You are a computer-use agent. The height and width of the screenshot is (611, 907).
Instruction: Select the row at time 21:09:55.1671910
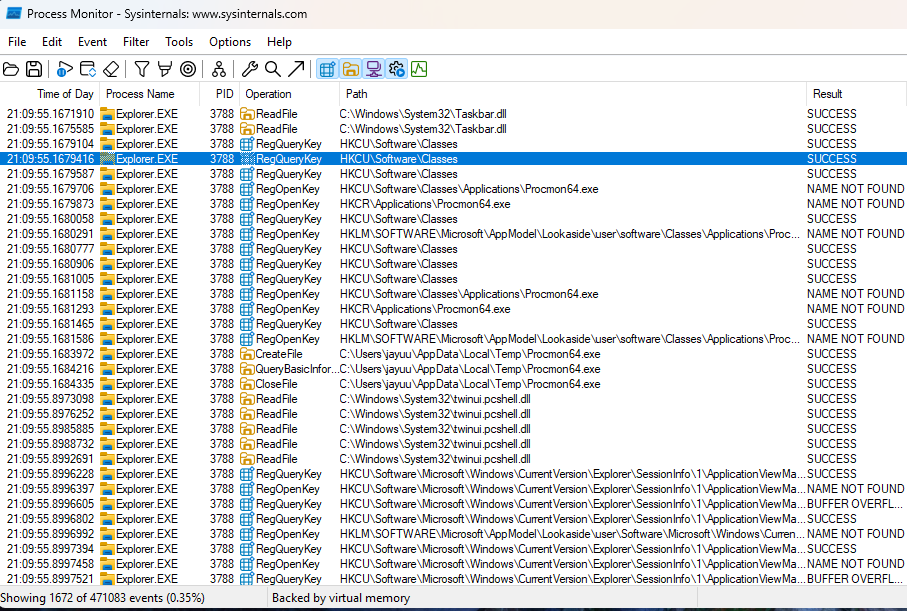pyautogui.click(x=454, y=114)
